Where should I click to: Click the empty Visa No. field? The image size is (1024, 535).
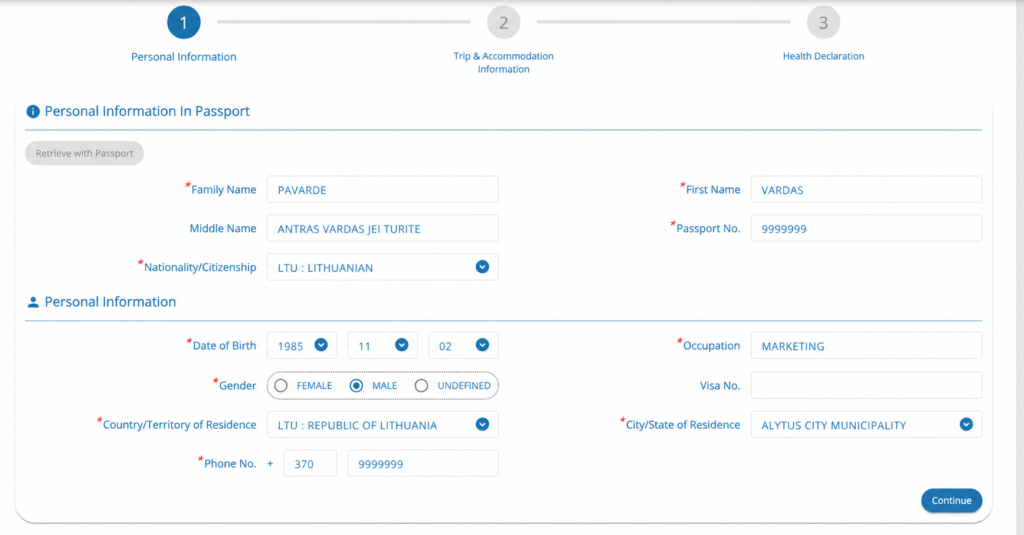[866, 385]
